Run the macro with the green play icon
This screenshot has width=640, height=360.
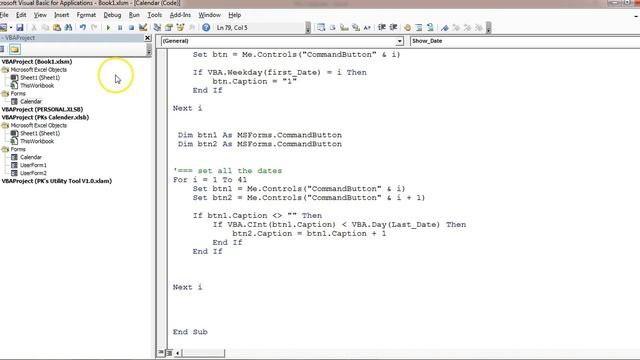[x=108, y=27]
